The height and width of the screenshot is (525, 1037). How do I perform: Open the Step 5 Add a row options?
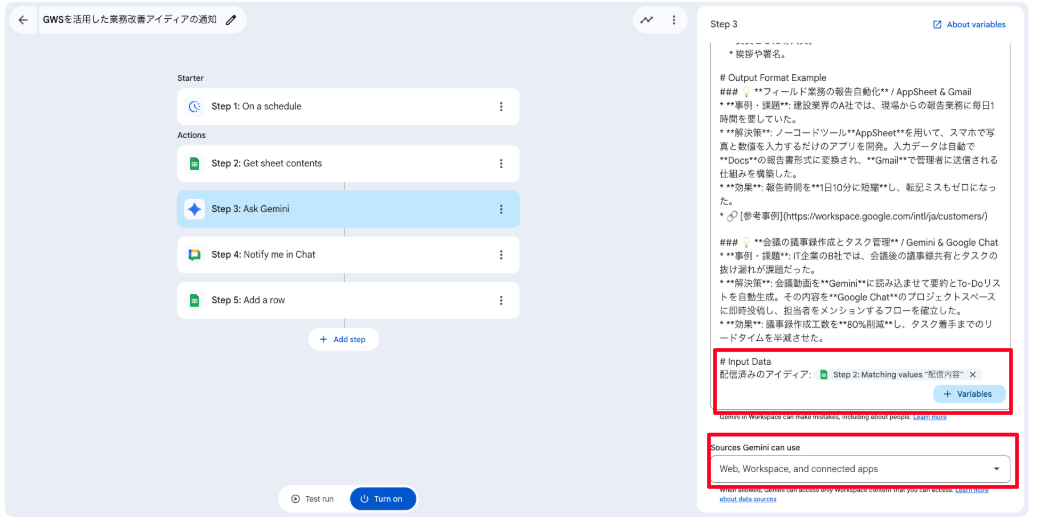coord(501,300)
